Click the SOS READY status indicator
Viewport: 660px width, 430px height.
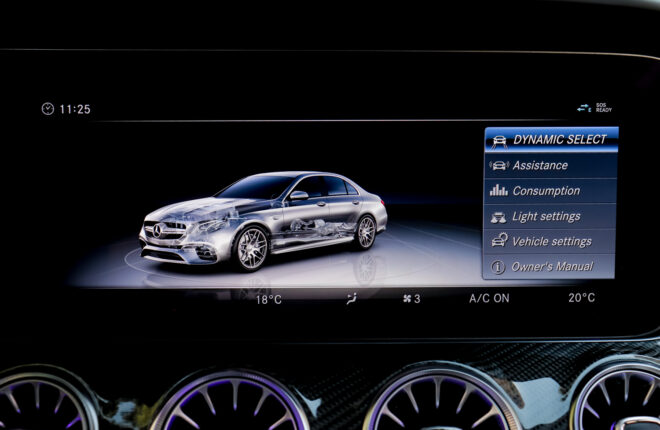(604, 108)
